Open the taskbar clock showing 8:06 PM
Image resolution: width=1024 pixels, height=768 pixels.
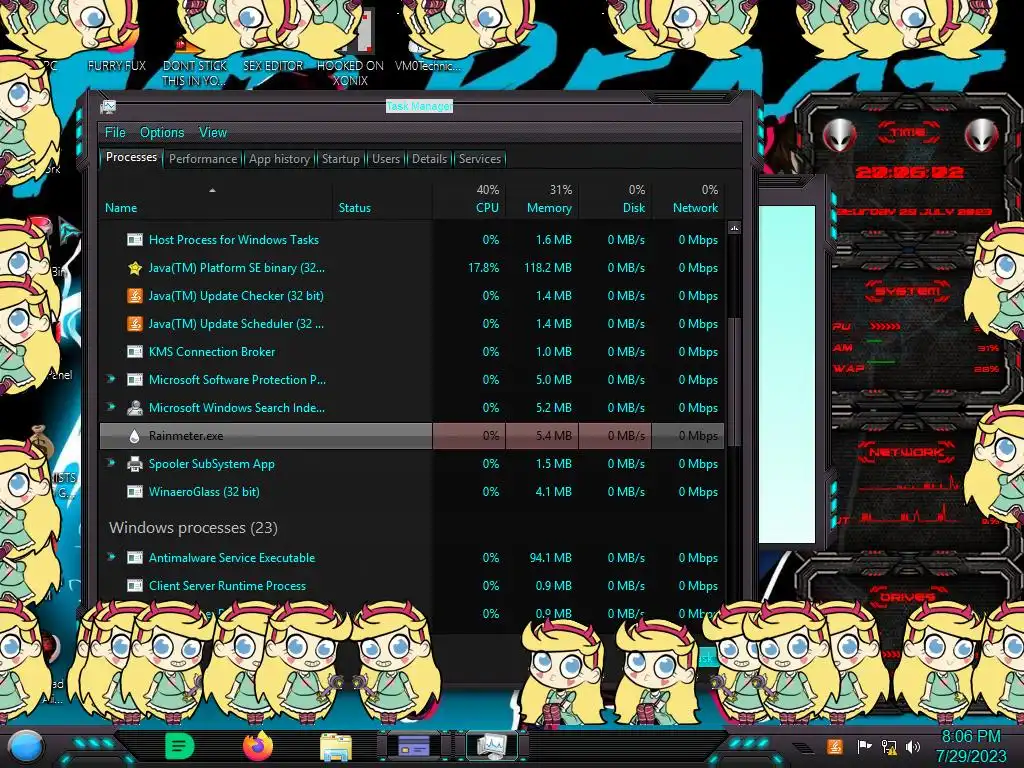pyautogui.click(x=971, y=746)
